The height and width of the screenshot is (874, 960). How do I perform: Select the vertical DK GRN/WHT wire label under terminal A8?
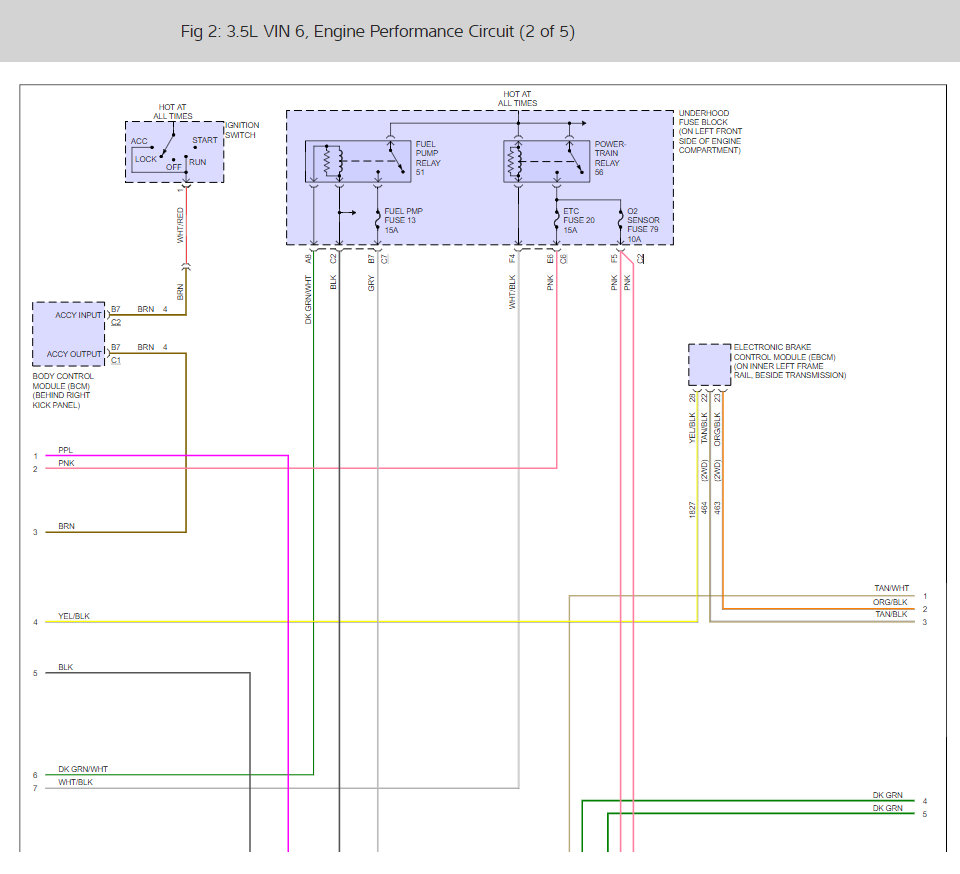(x=308, y=299)
